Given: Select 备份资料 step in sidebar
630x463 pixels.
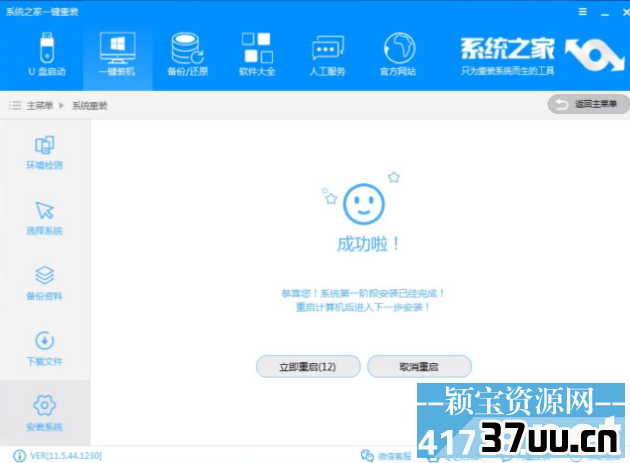Looking at the screenshot, I should click(44, 284).
